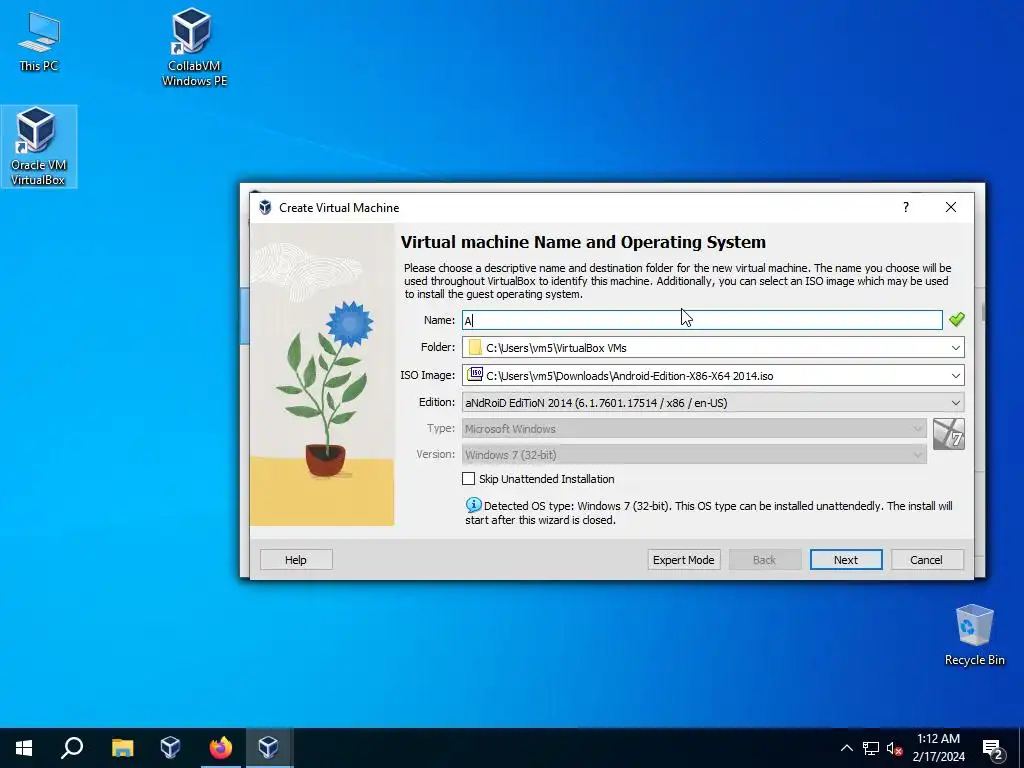
Task: Select Oracle VM VirtualBox desktop shortcut
Action: pos(38,146)
